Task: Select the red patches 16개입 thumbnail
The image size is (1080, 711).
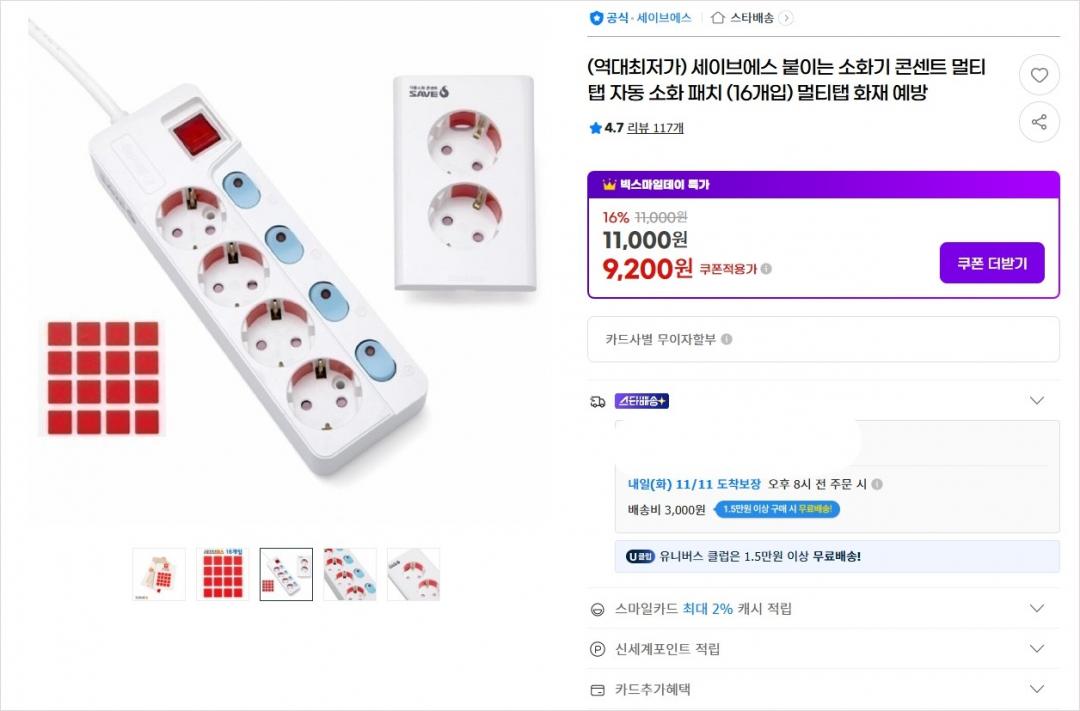Action: [223, 574]
